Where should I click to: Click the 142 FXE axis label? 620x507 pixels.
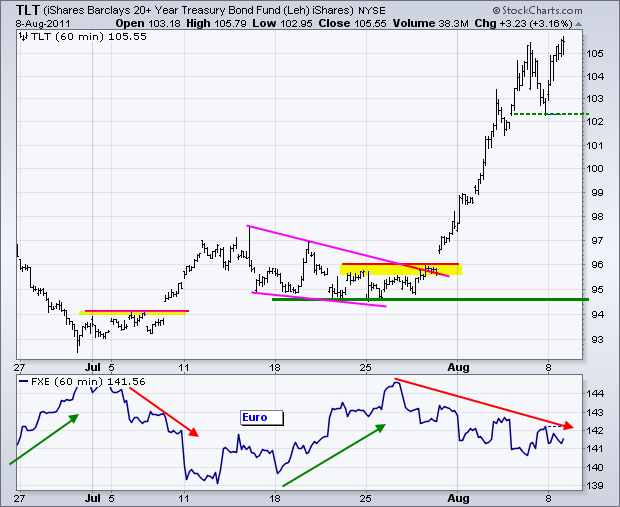tap(595, 430)
